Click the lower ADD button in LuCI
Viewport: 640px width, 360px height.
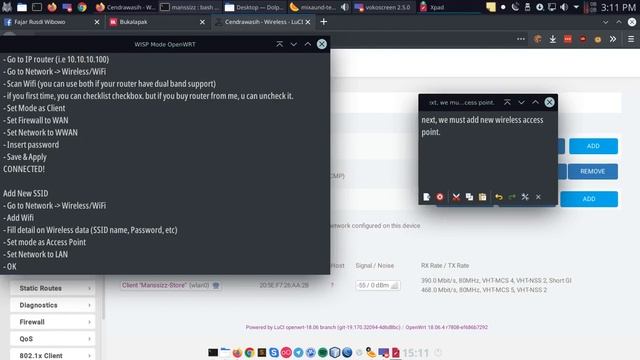point(589,199)
